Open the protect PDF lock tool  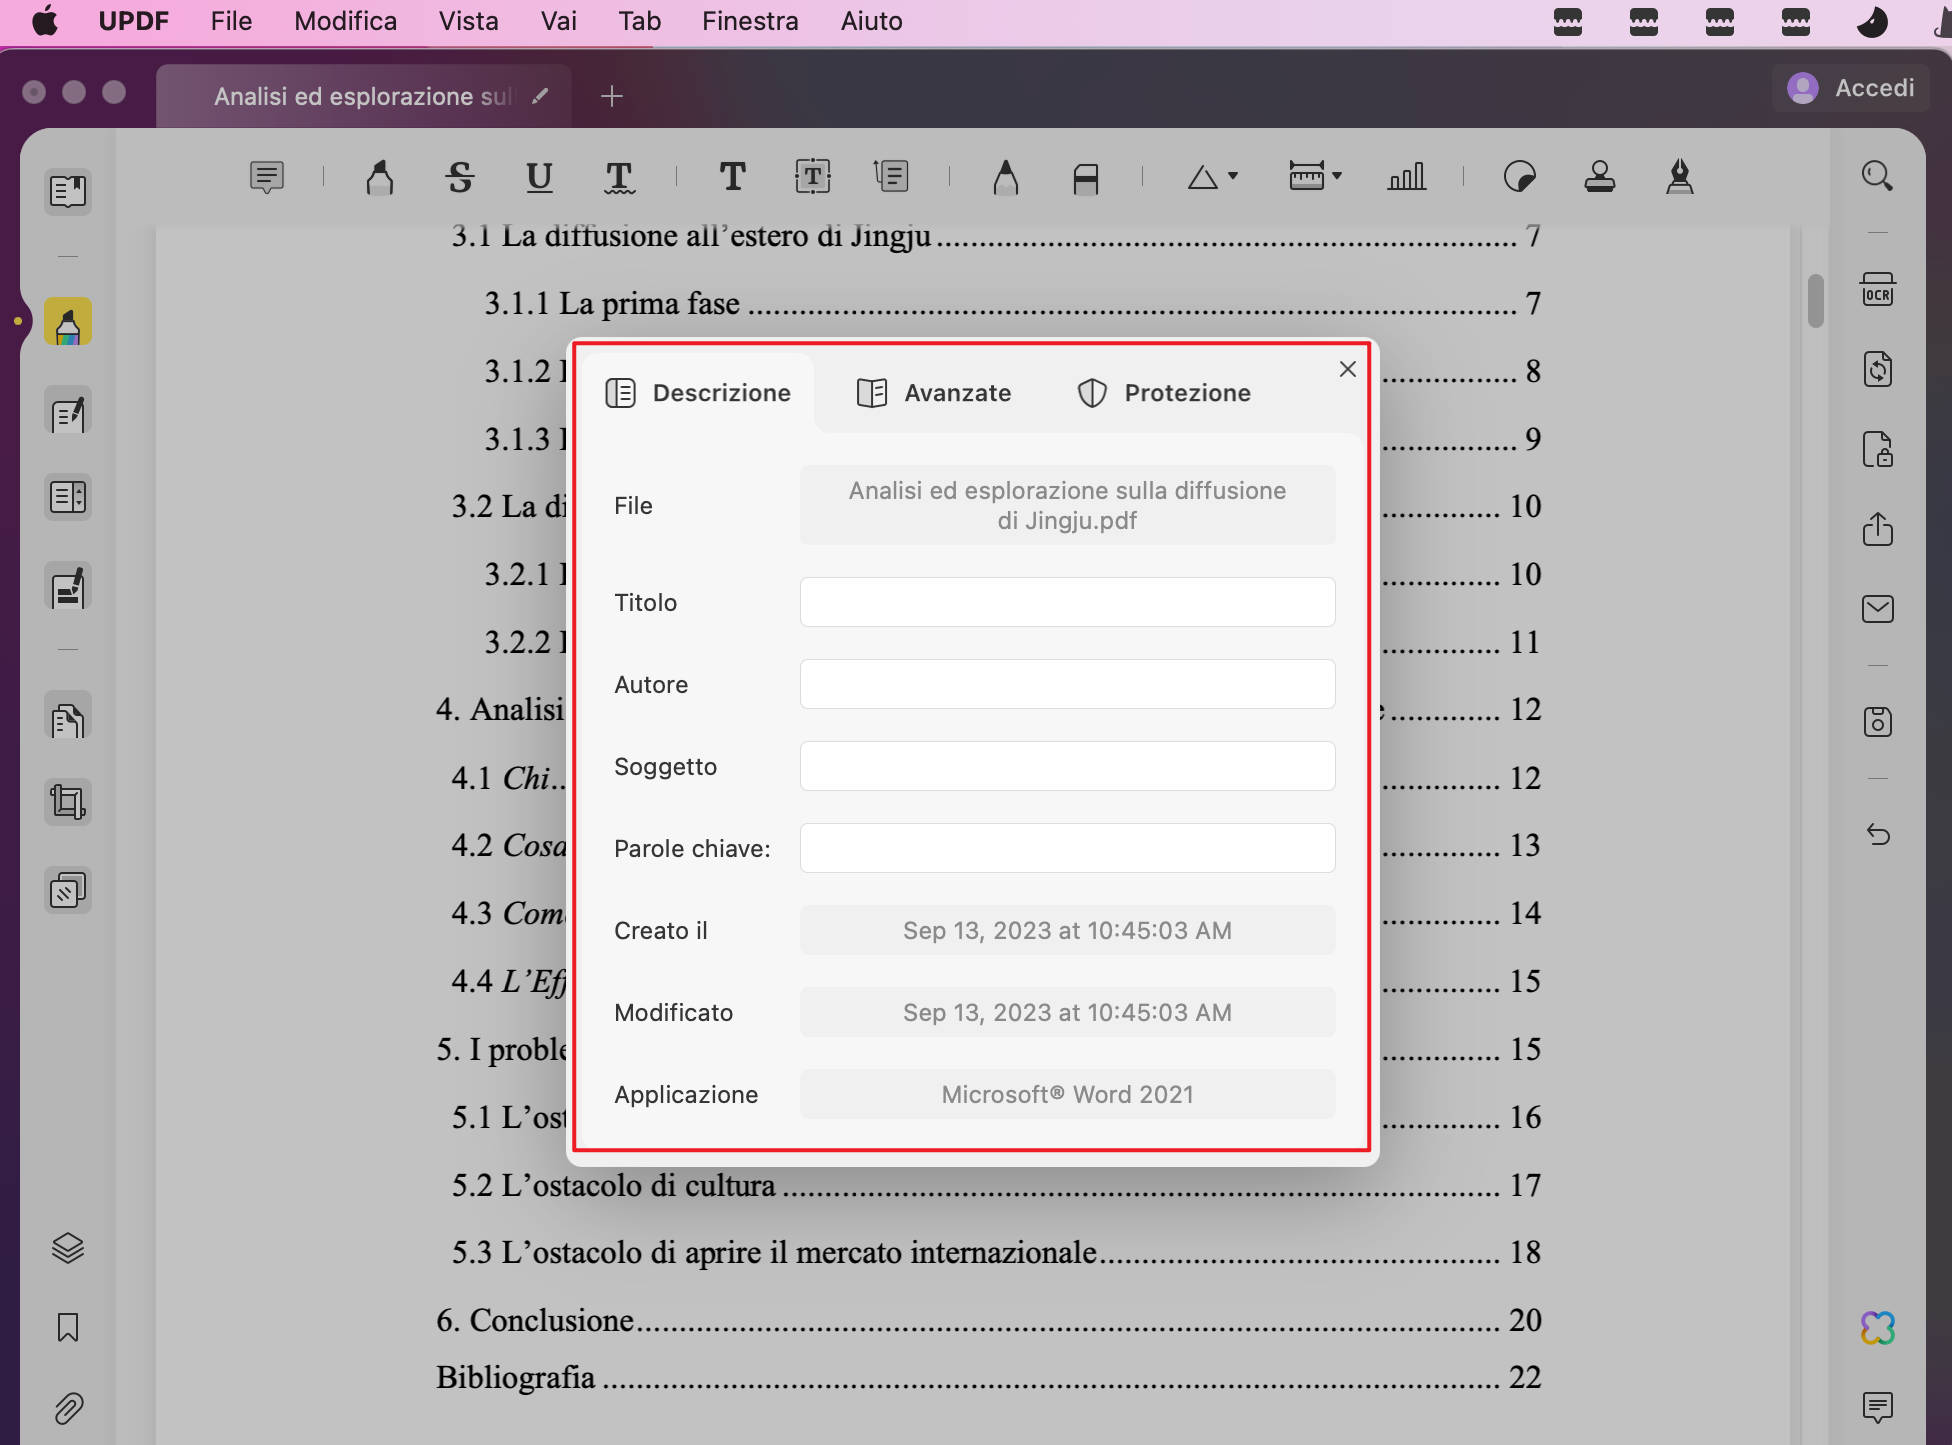tap(1877, 449)
